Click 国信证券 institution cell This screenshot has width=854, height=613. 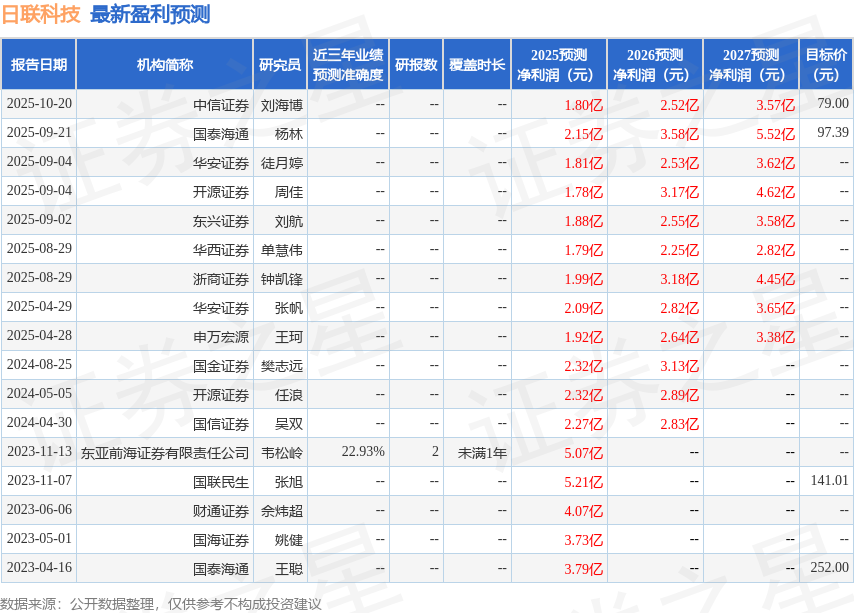coord(221,424)
